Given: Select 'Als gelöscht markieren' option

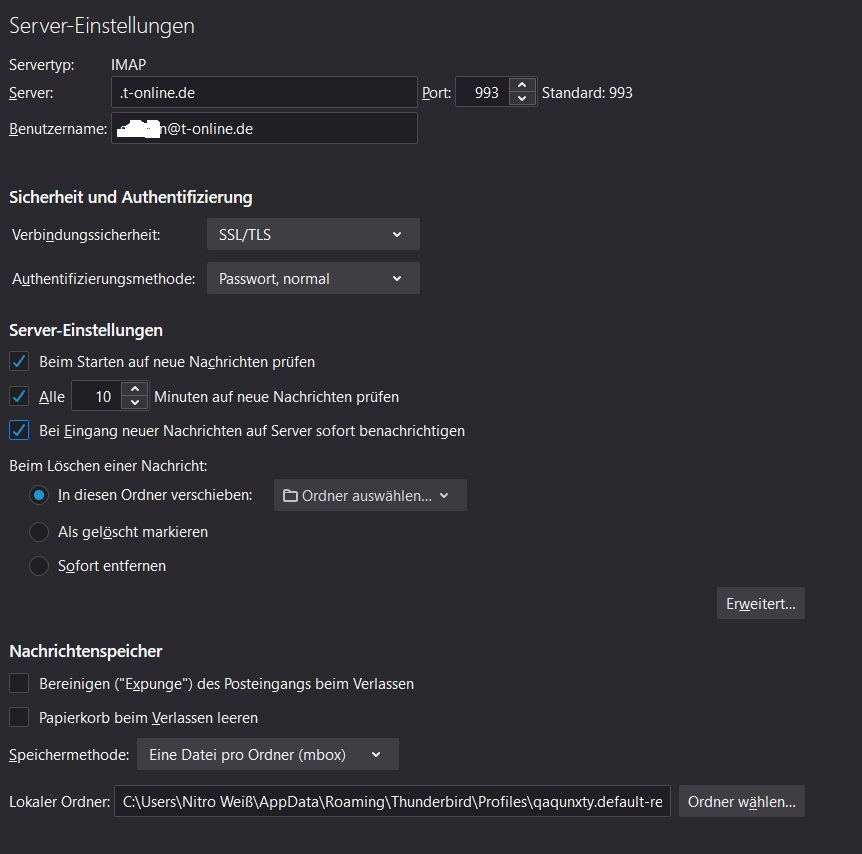Looking at the screenshot, I should click(x=39, y=532).
